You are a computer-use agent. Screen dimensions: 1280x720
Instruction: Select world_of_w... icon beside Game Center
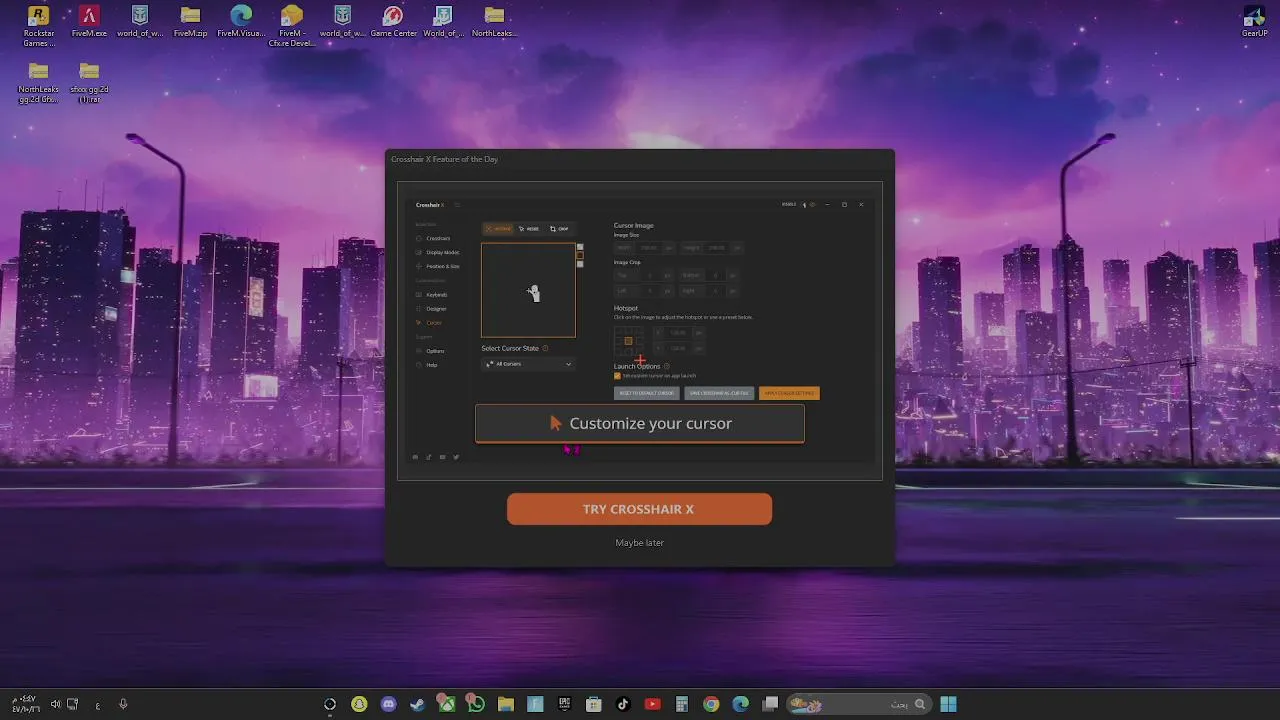pos(343,22)
